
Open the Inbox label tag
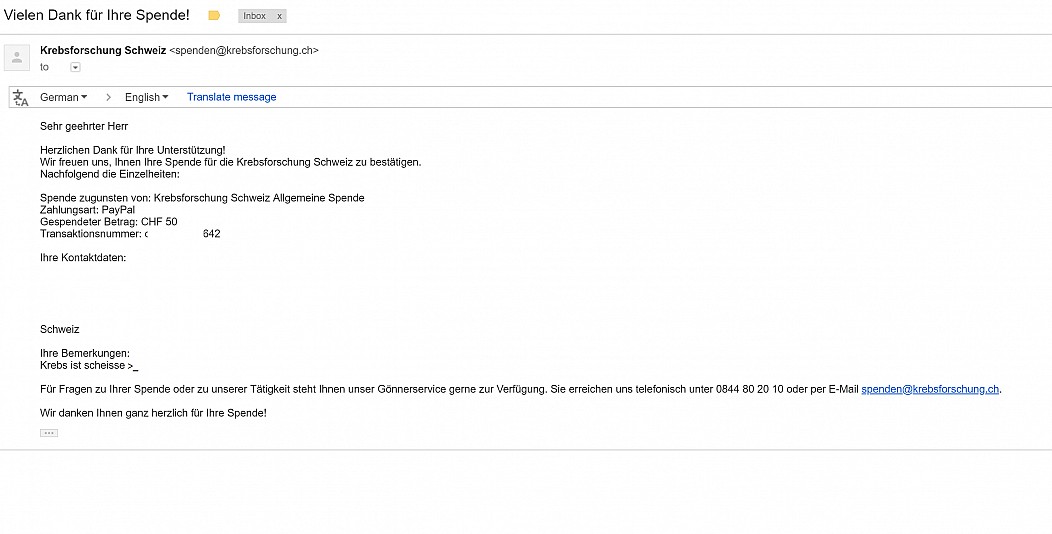click(255, 16)
